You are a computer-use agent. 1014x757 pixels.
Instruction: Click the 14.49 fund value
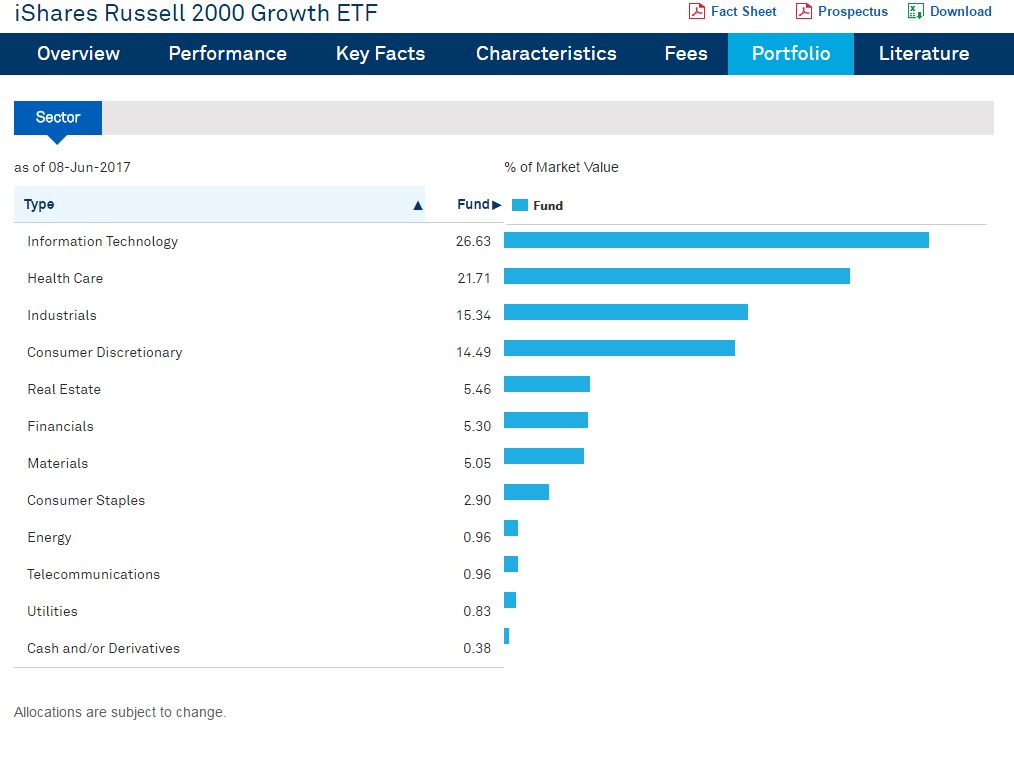[473, 352]
